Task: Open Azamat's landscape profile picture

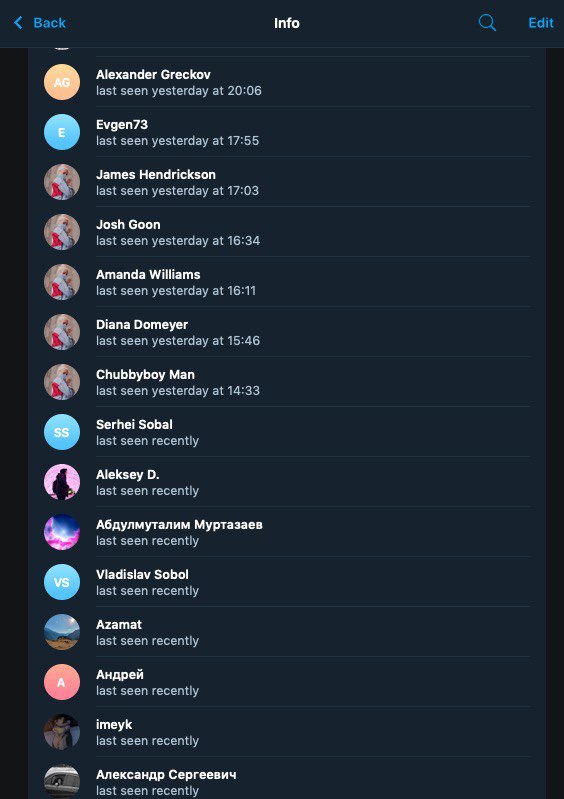Action: click(x=62, y=632)
